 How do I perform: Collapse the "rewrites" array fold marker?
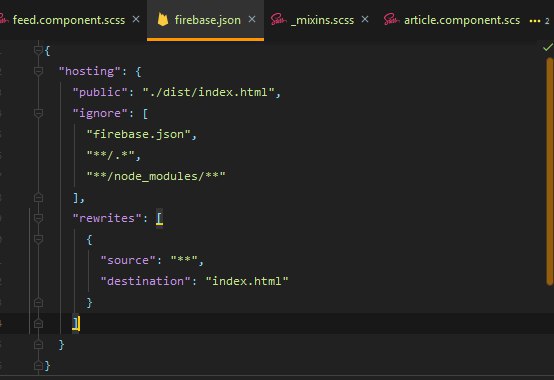39,218
